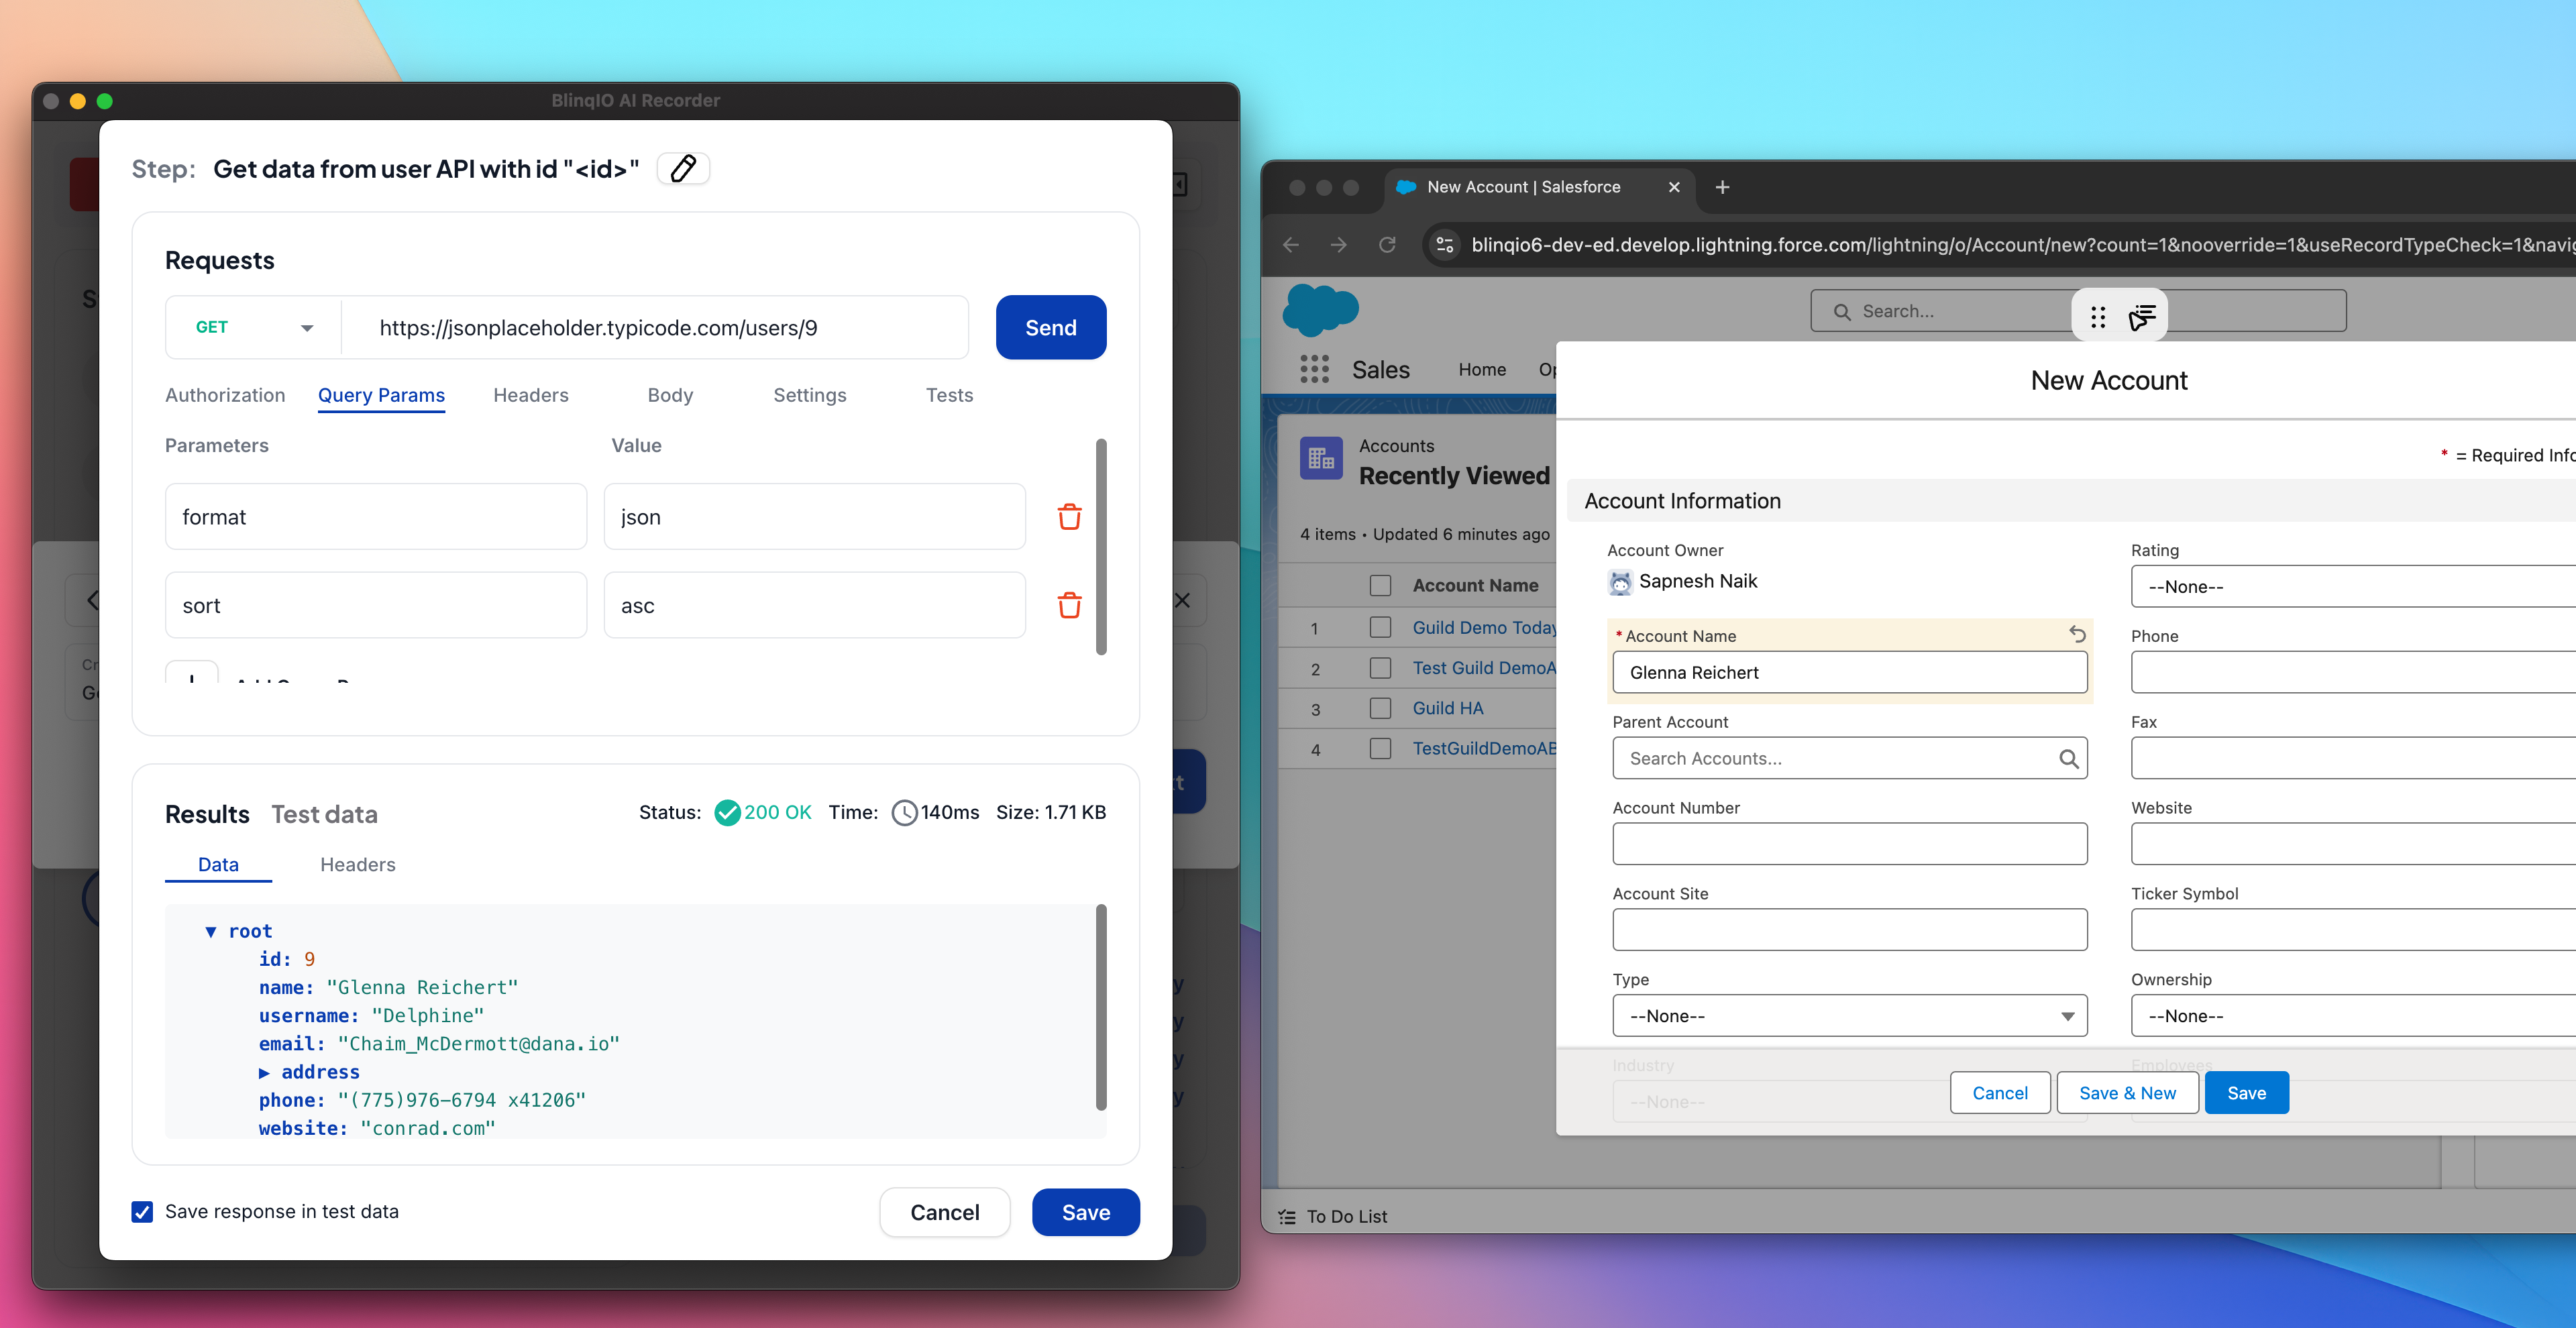Click the pencil icon to edit step name
Viewport: 2576px width, 1328px height.
tap(683, 169)
